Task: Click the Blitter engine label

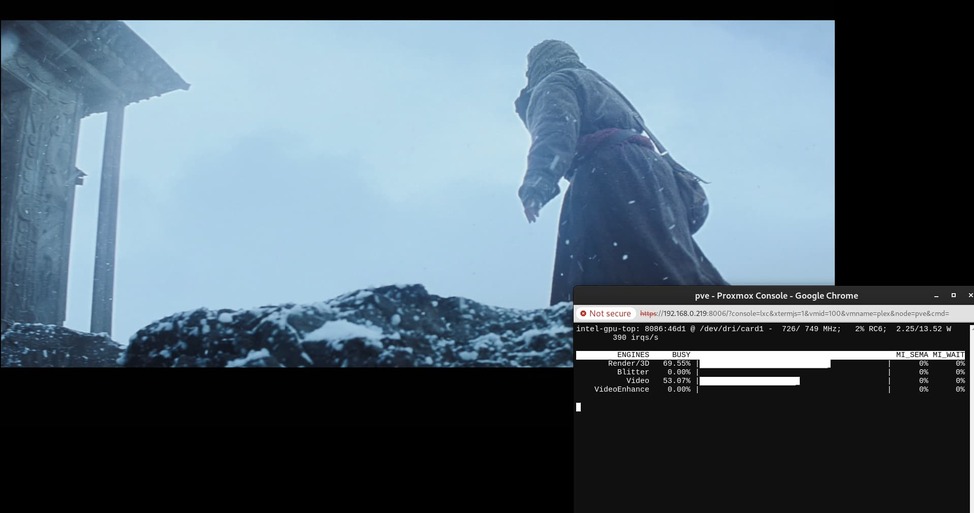Action: click(633, 372)
